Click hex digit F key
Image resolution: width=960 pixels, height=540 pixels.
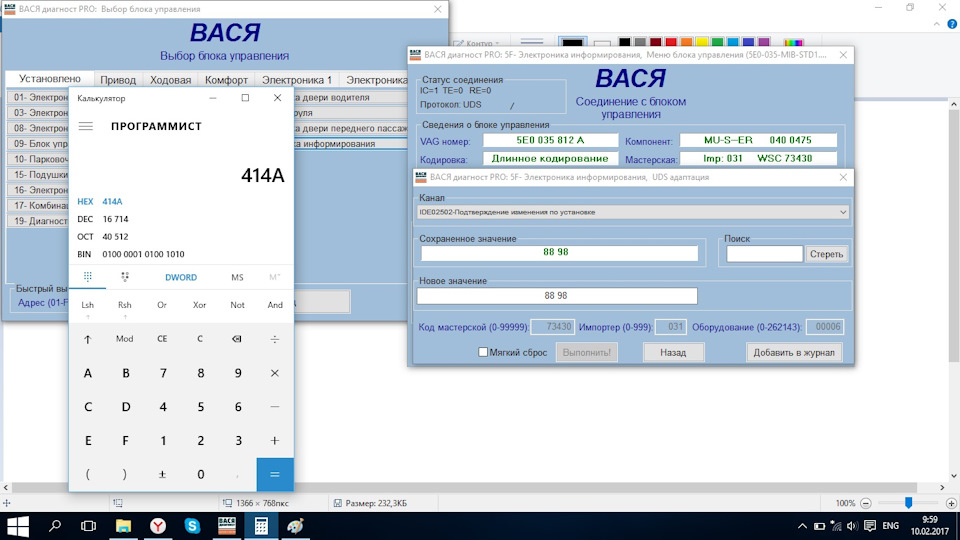(x=125, y=440)
